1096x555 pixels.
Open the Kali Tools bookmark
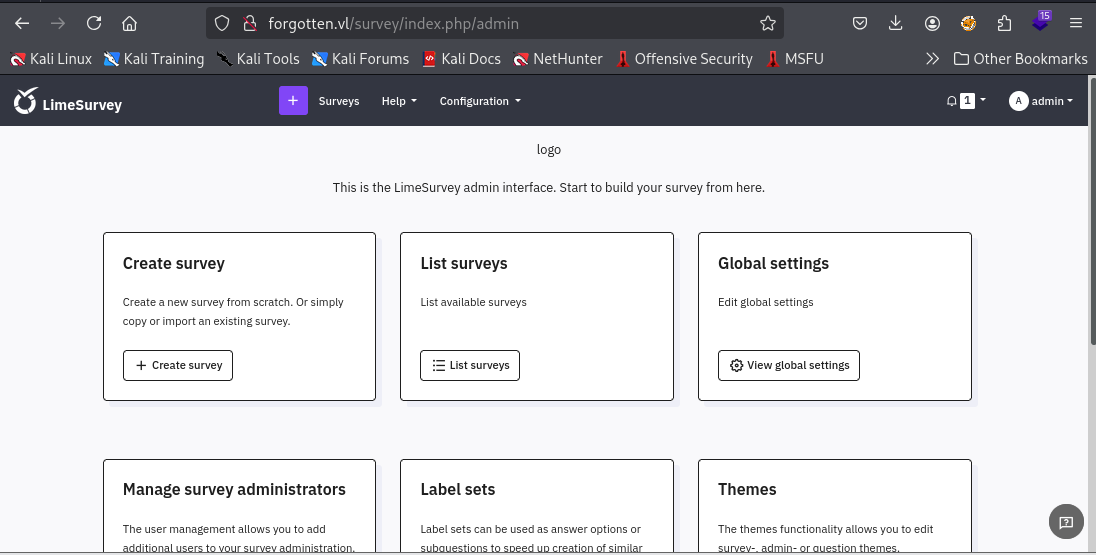click(x=258, y=59)
